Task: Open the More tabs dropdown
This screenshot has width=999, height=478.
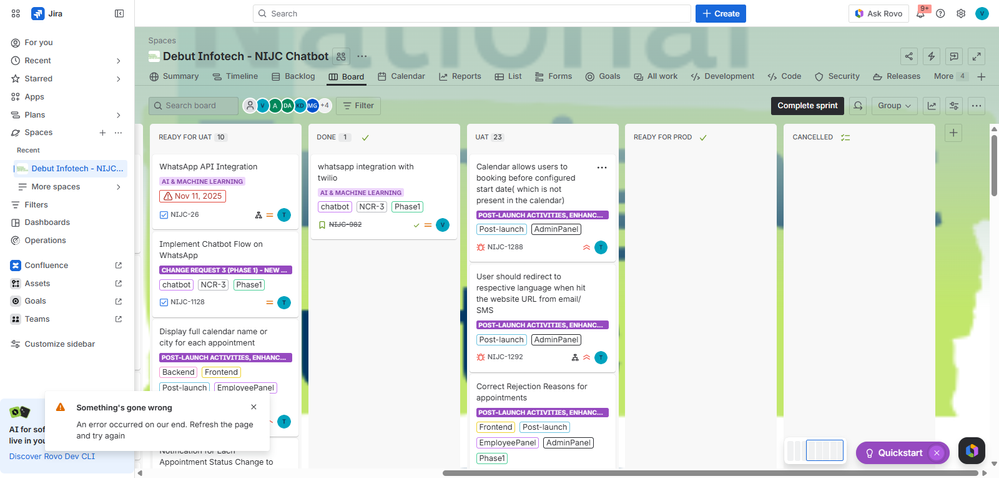Action: [951, 76]
